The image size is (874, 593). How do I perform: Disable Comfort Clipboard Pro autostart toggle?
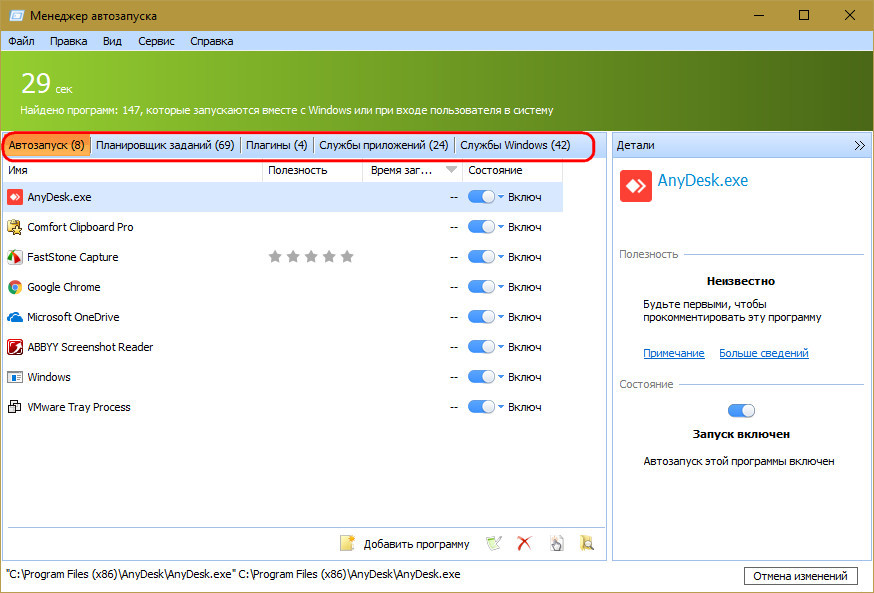pos(481,227)
